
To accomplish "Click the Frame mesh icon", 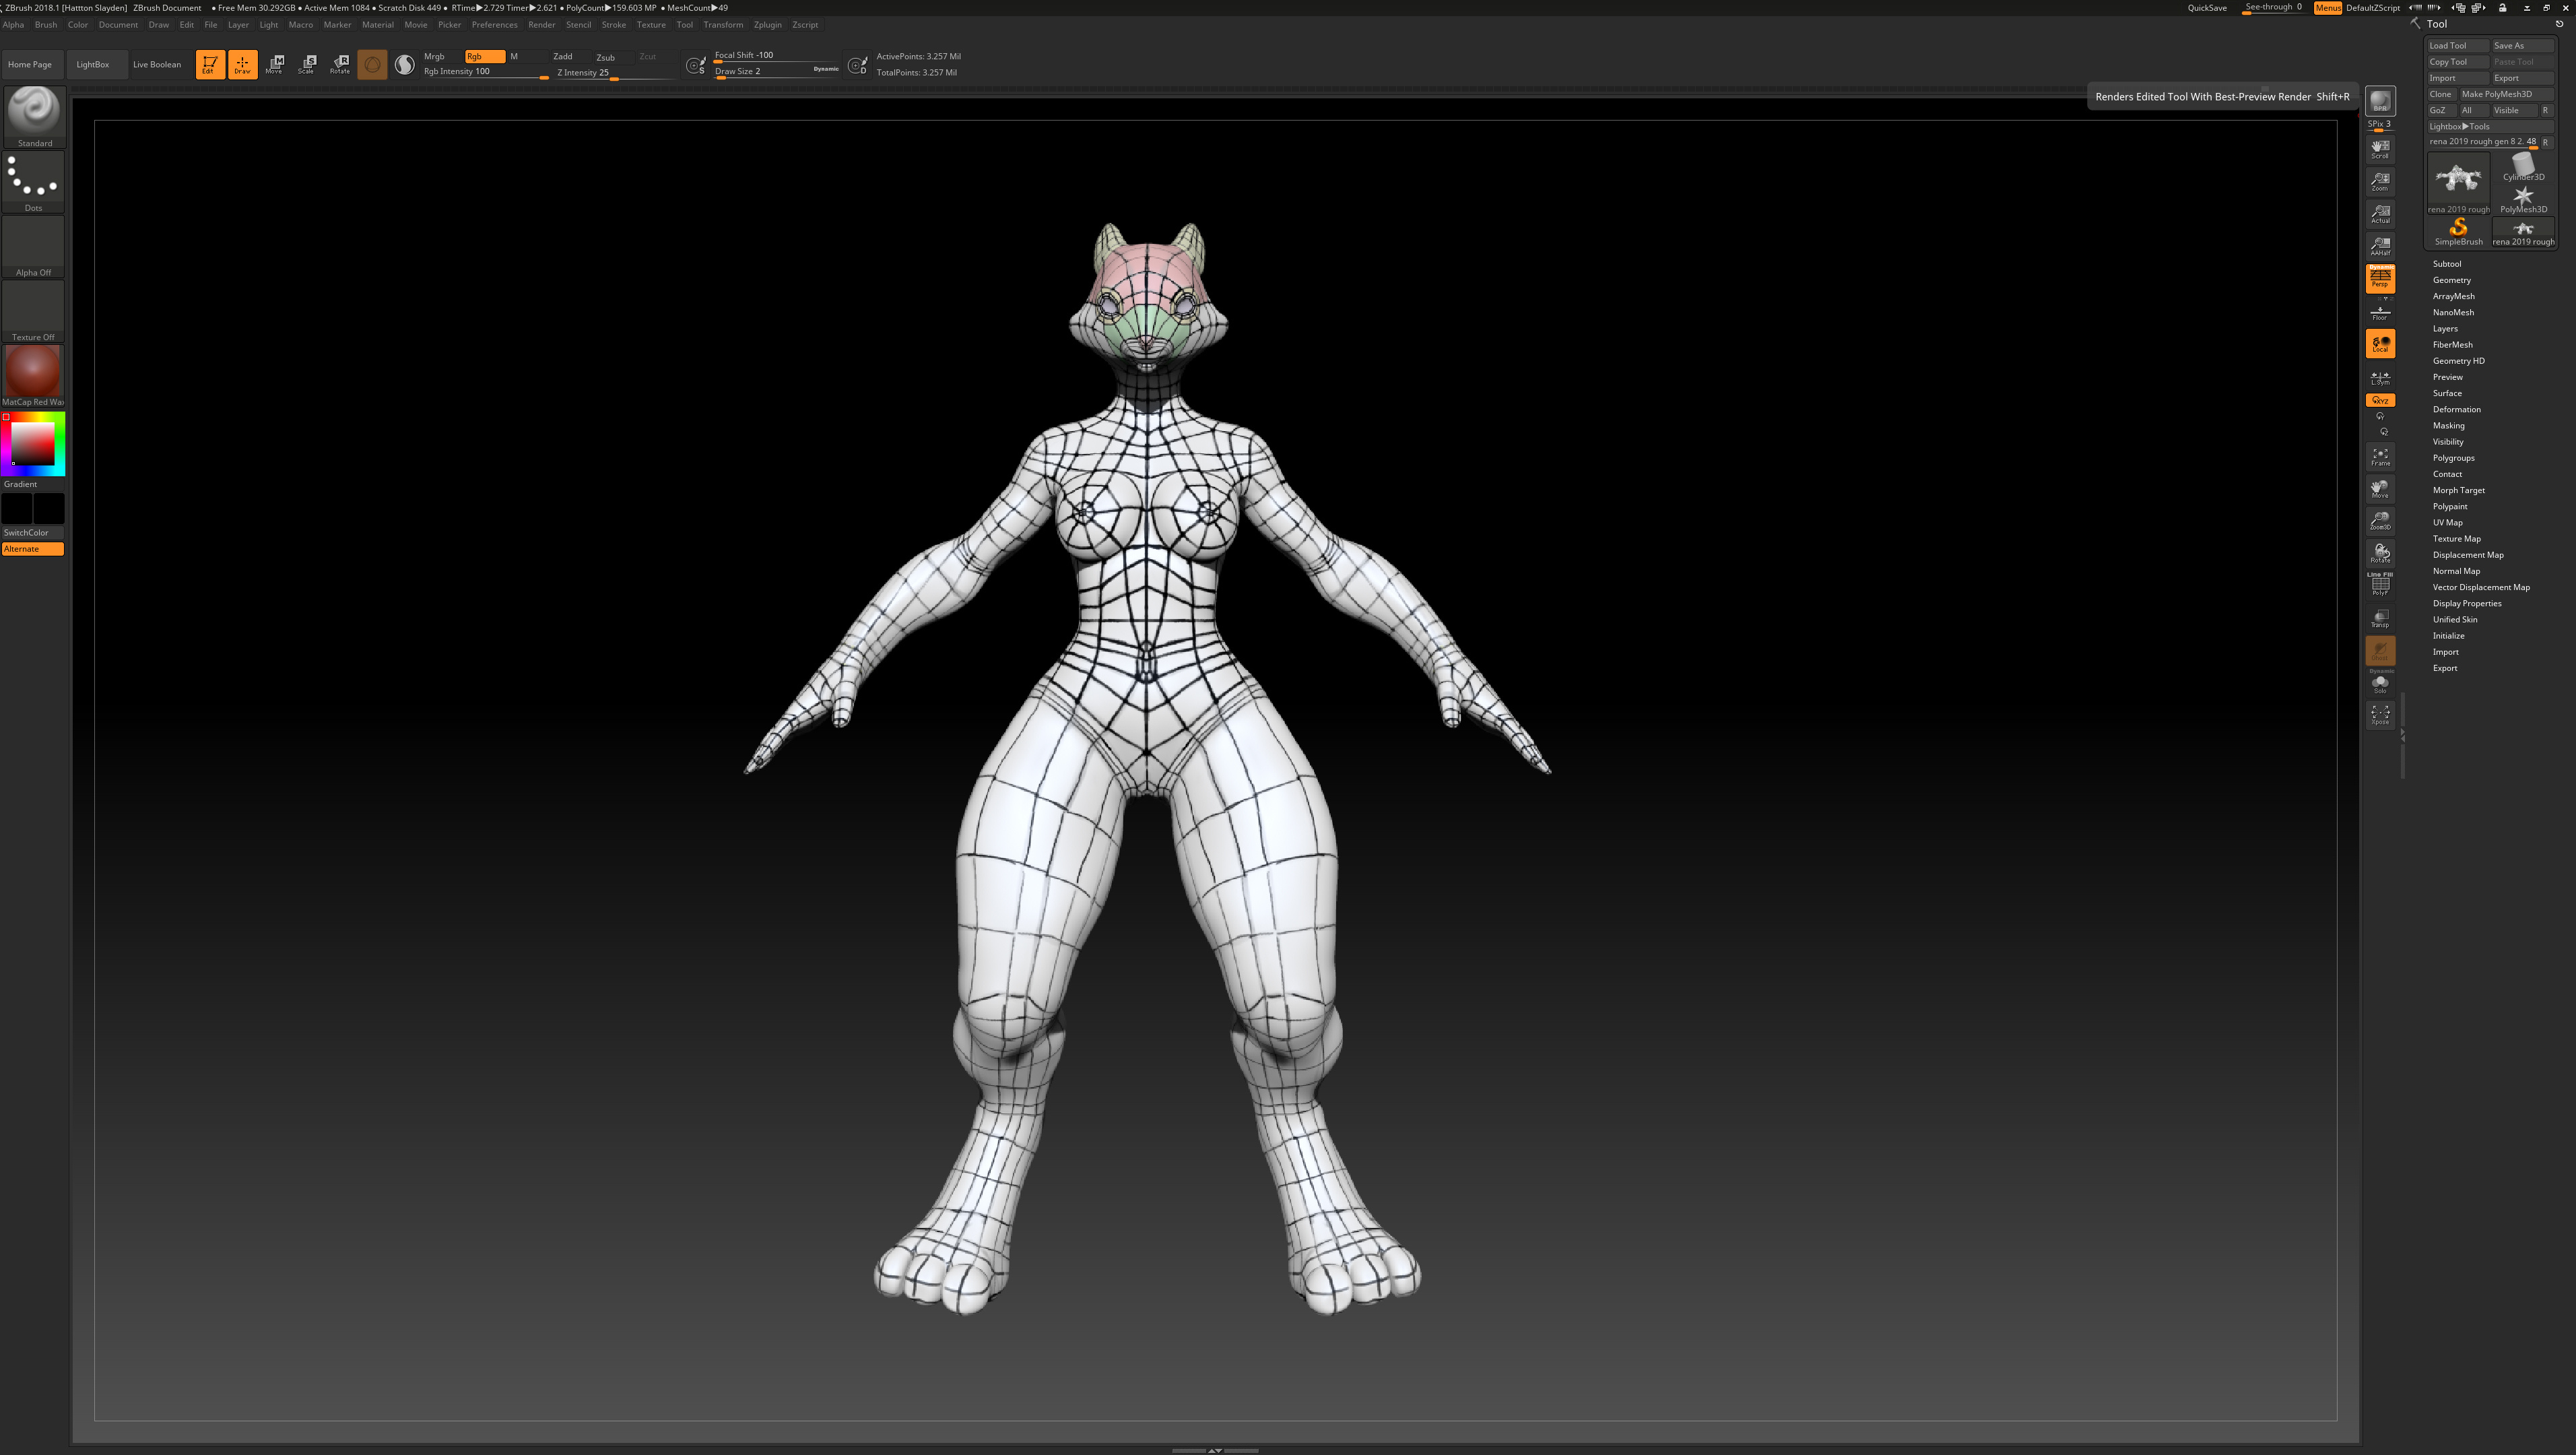I will pos(2380,457).
